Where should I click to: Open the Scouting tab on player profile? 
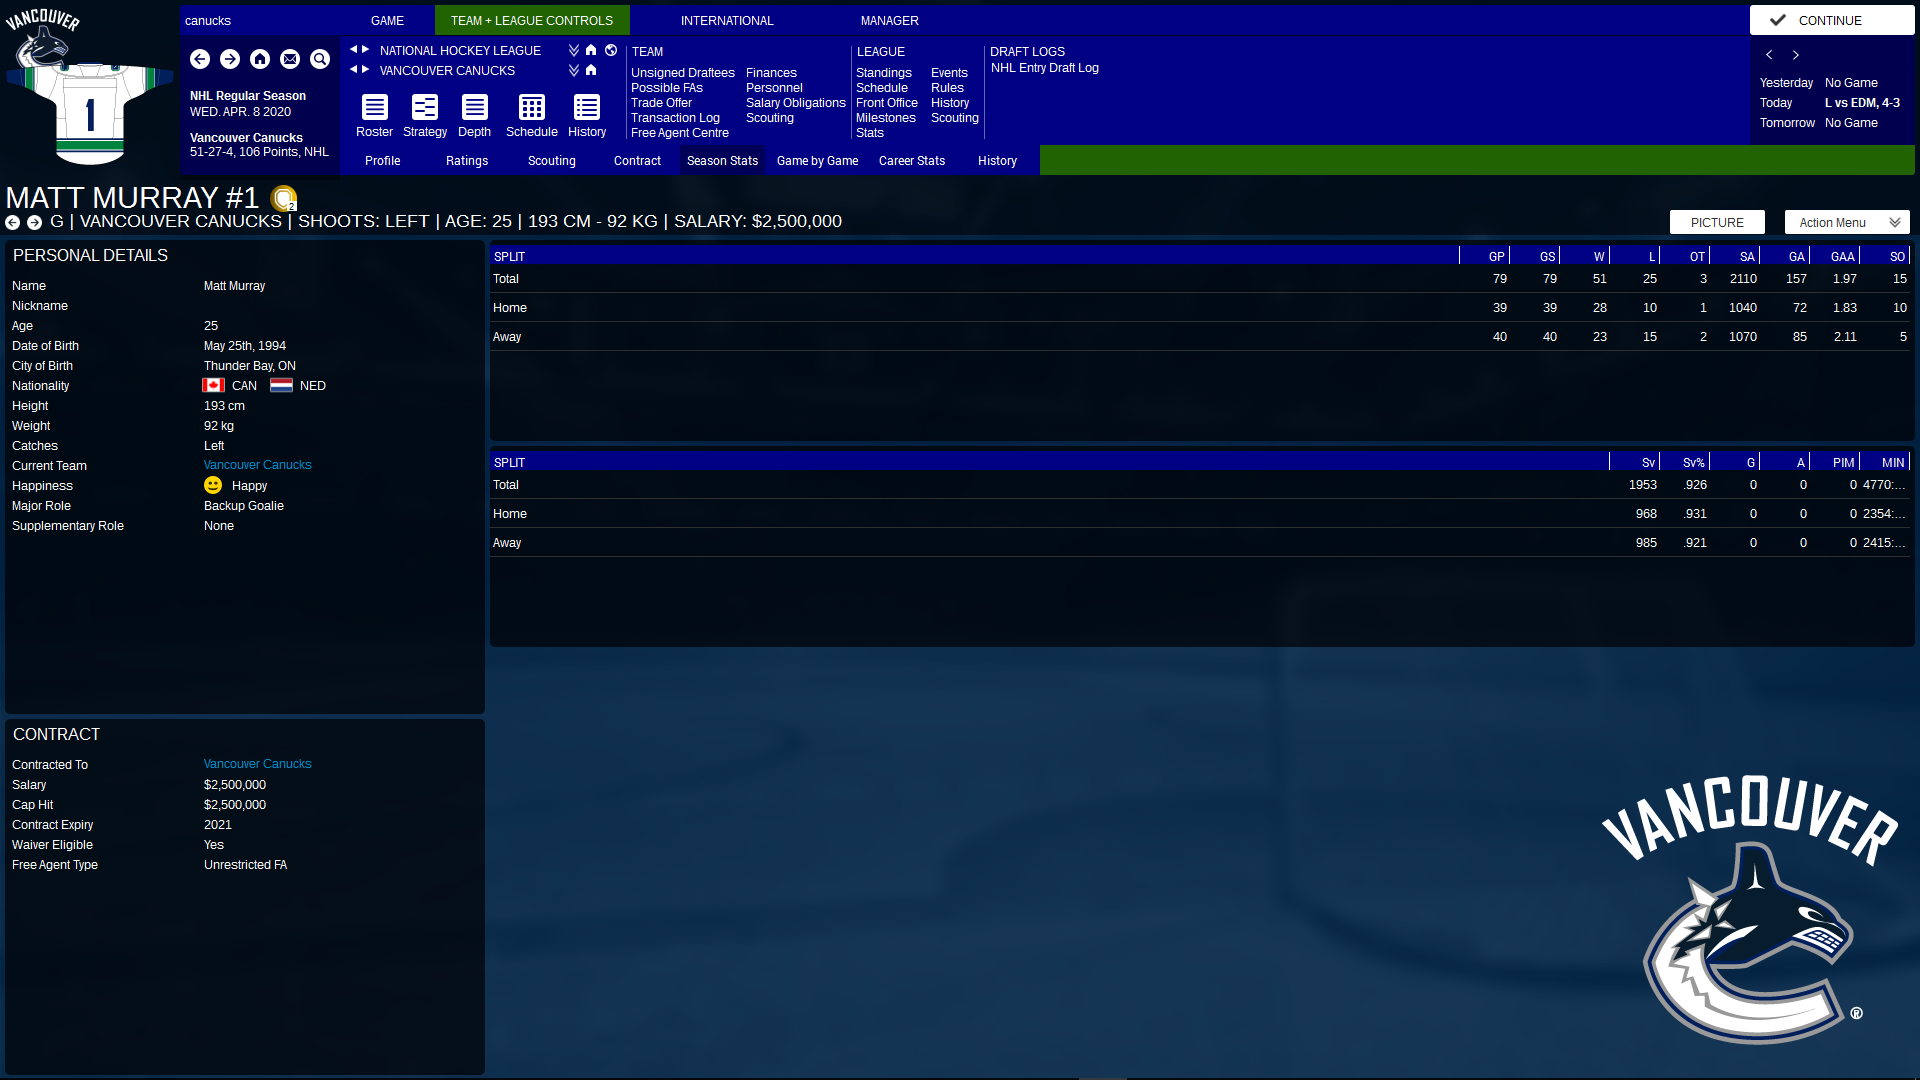(x=551, y=160)
